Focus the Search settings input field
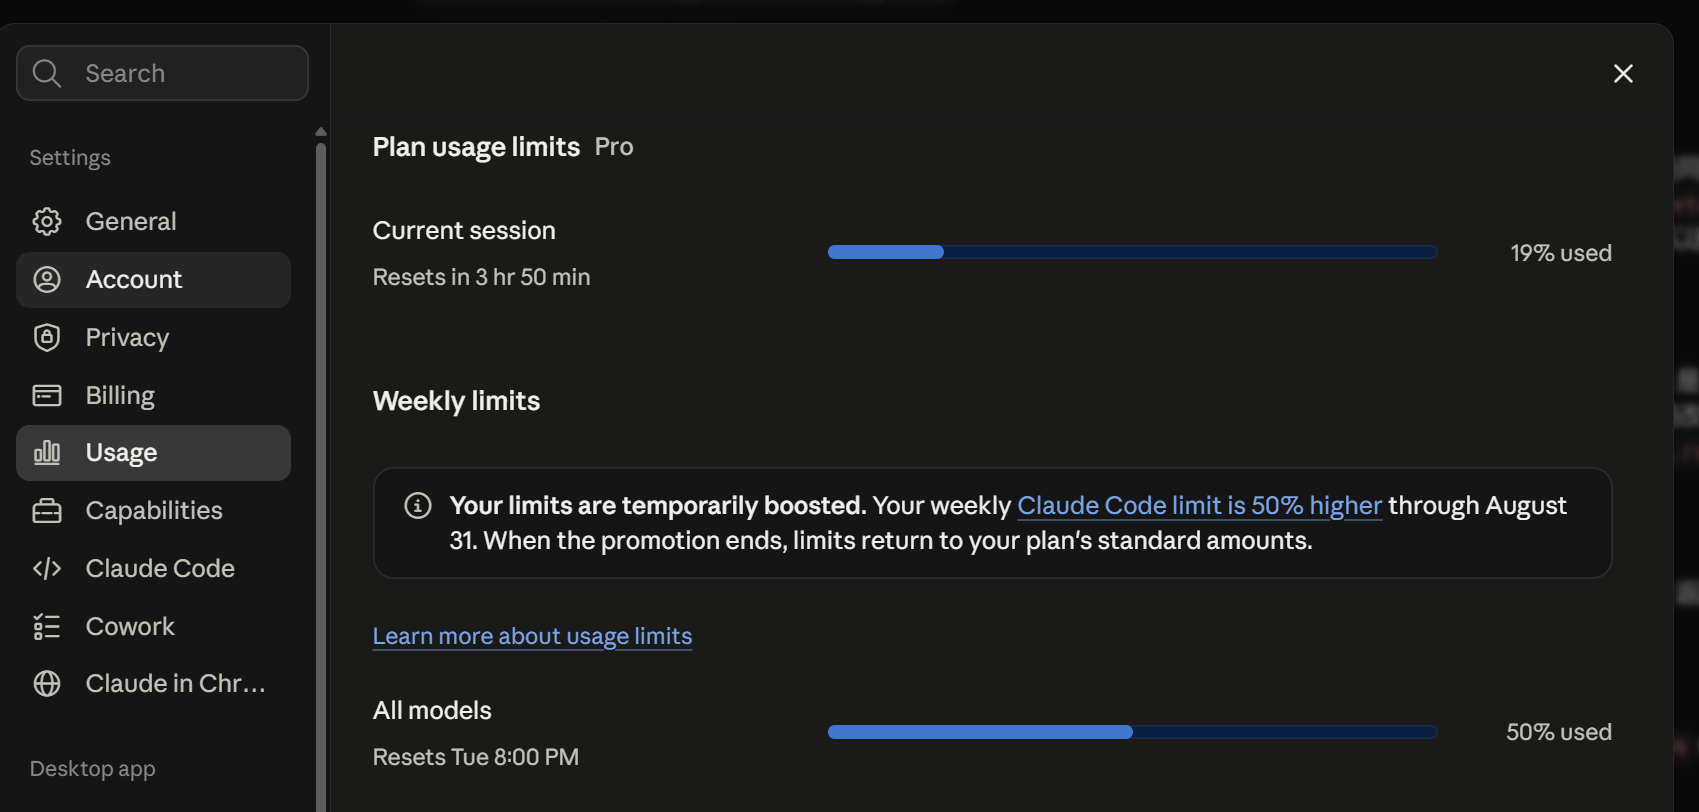The height and width of the screenshot is (812, 1699). (x=162, y=73)
